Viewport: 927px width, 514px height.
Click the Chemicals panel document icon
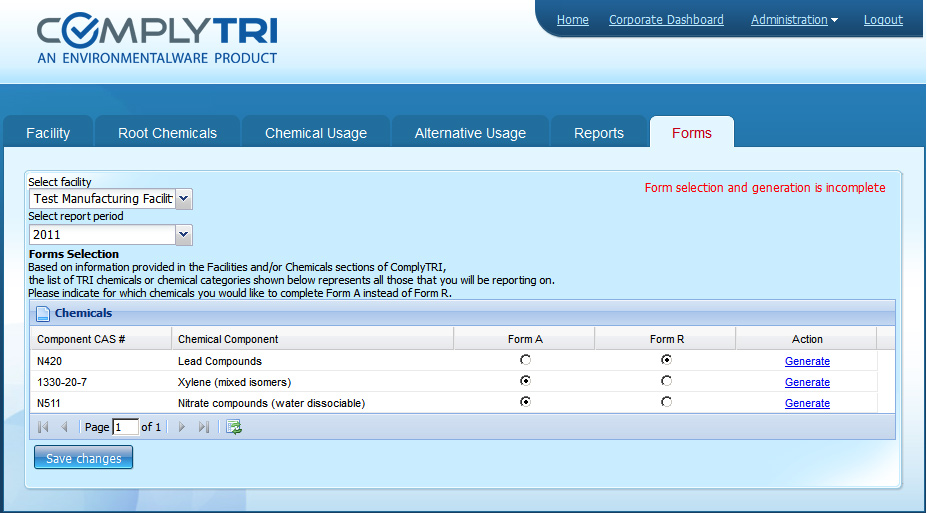[43, 314]
